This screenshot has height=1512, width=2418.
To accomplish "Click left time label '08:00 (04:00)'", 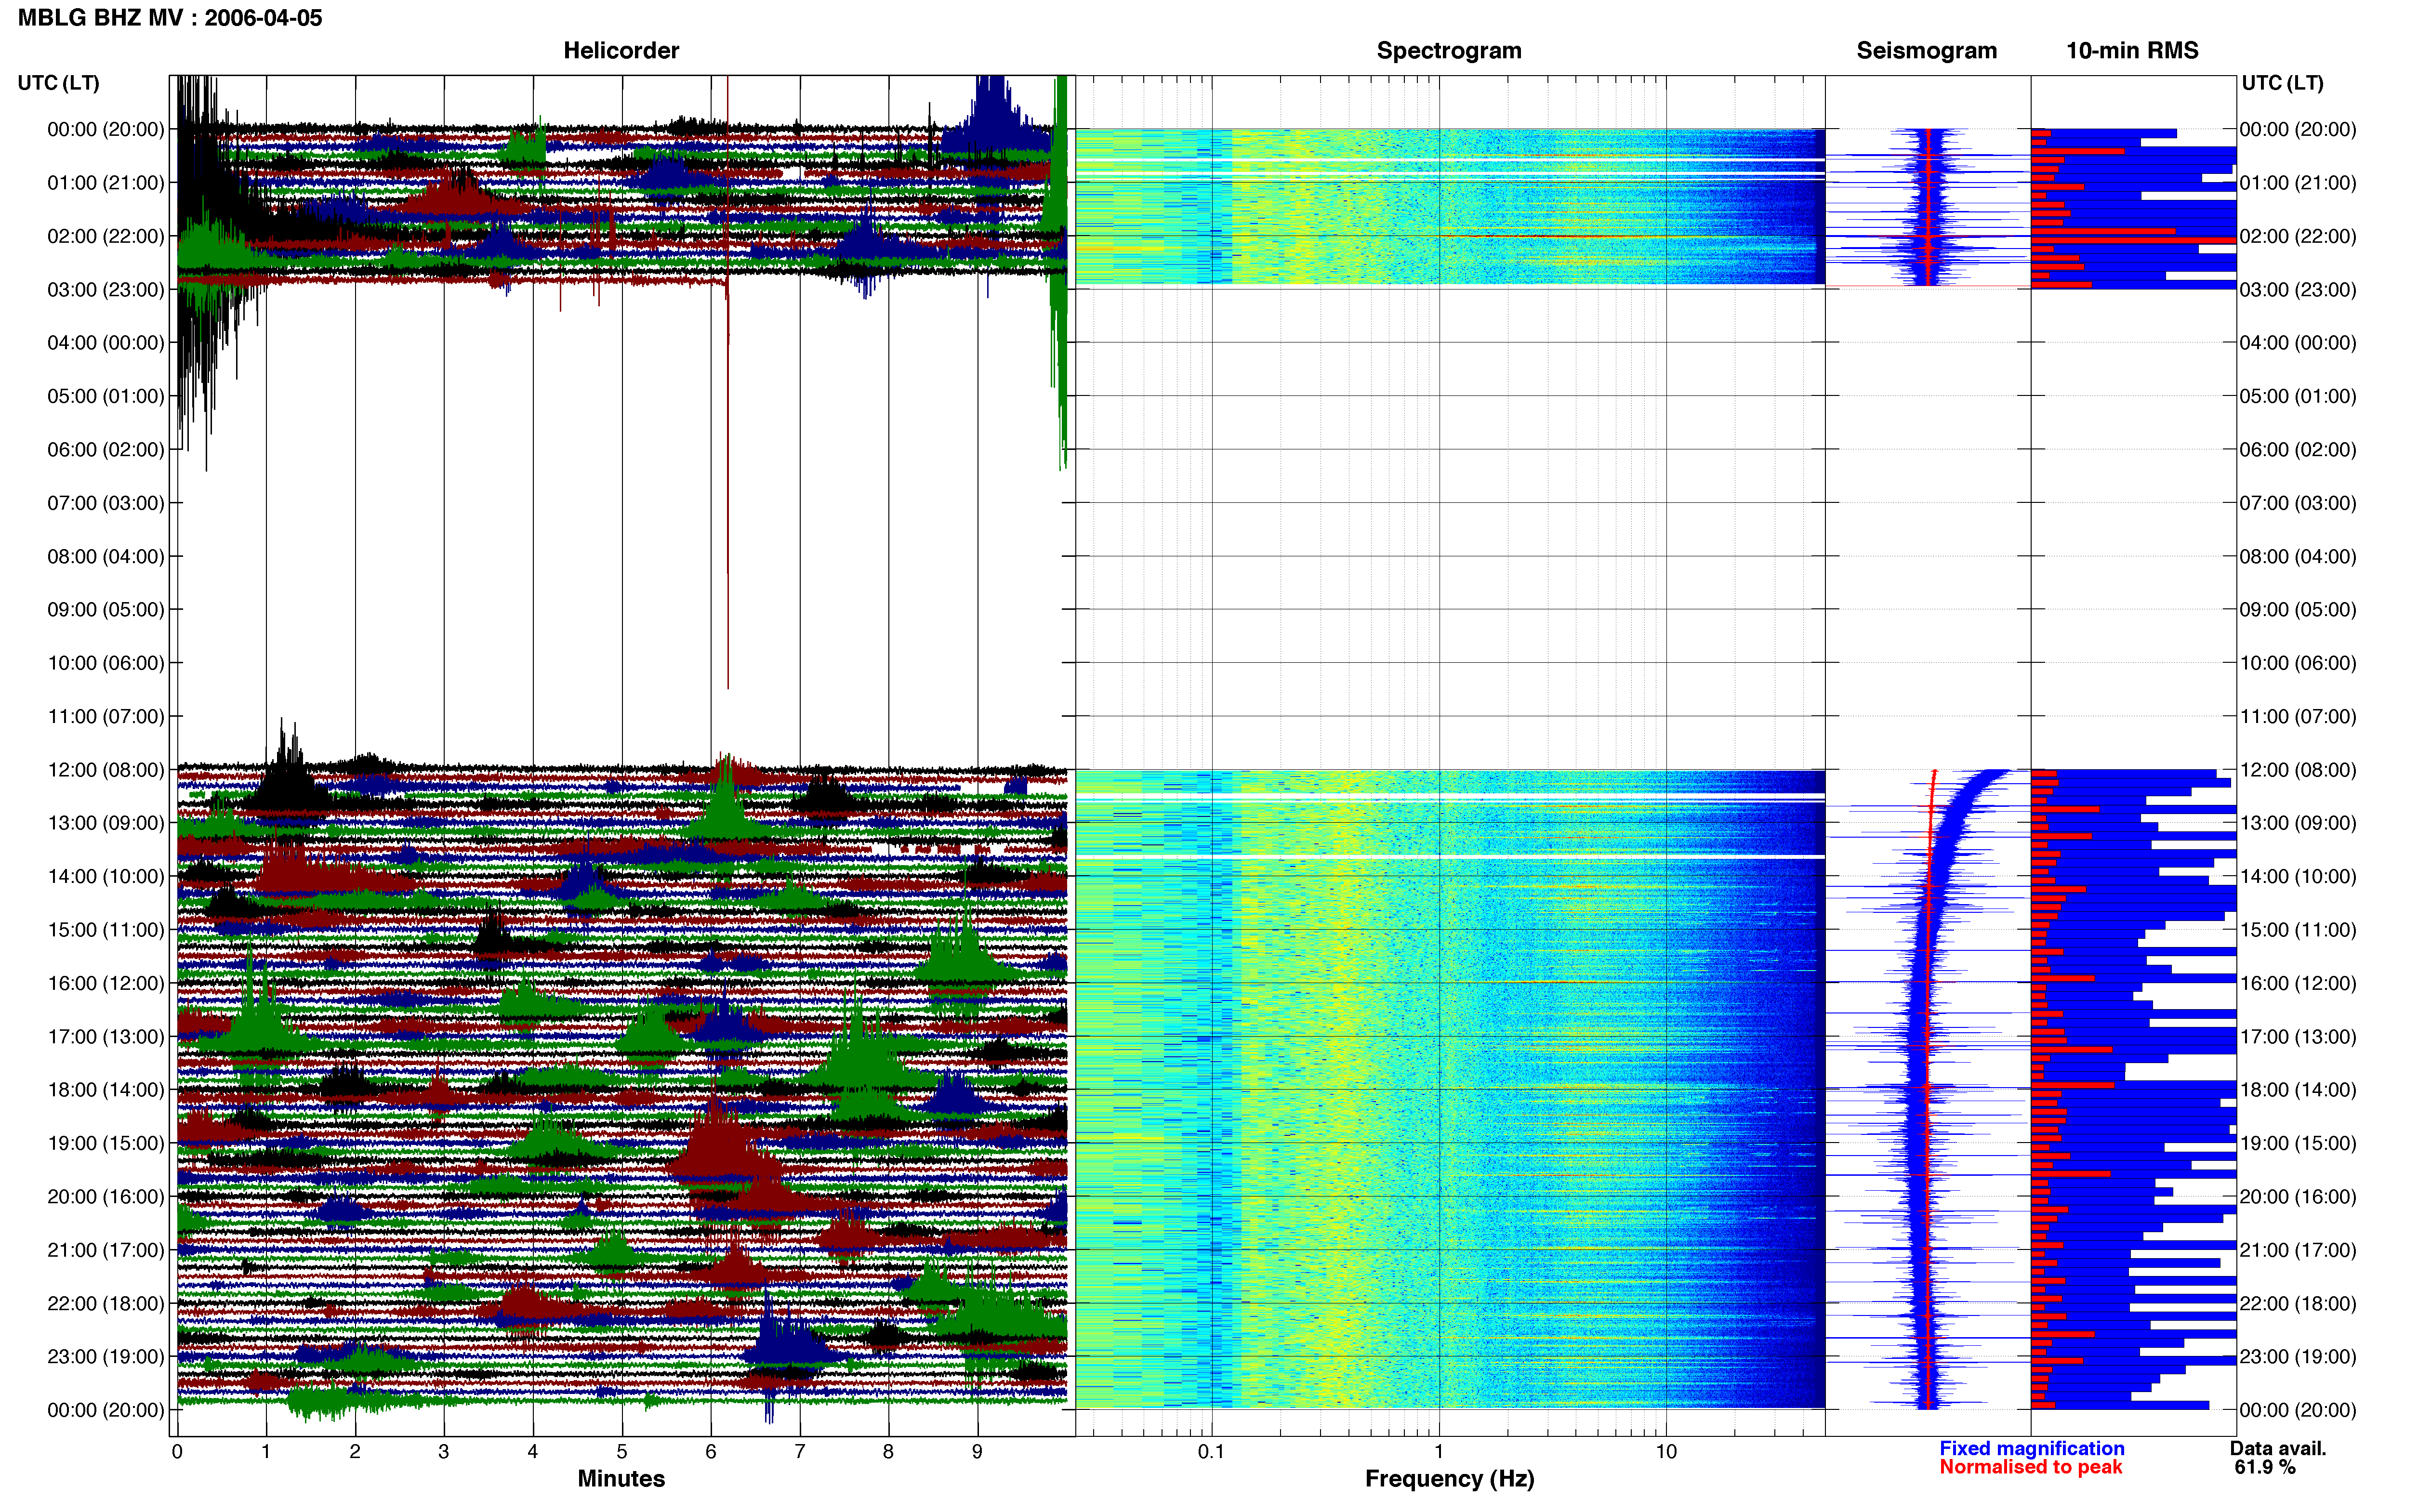I will click(x=106, y=556).
